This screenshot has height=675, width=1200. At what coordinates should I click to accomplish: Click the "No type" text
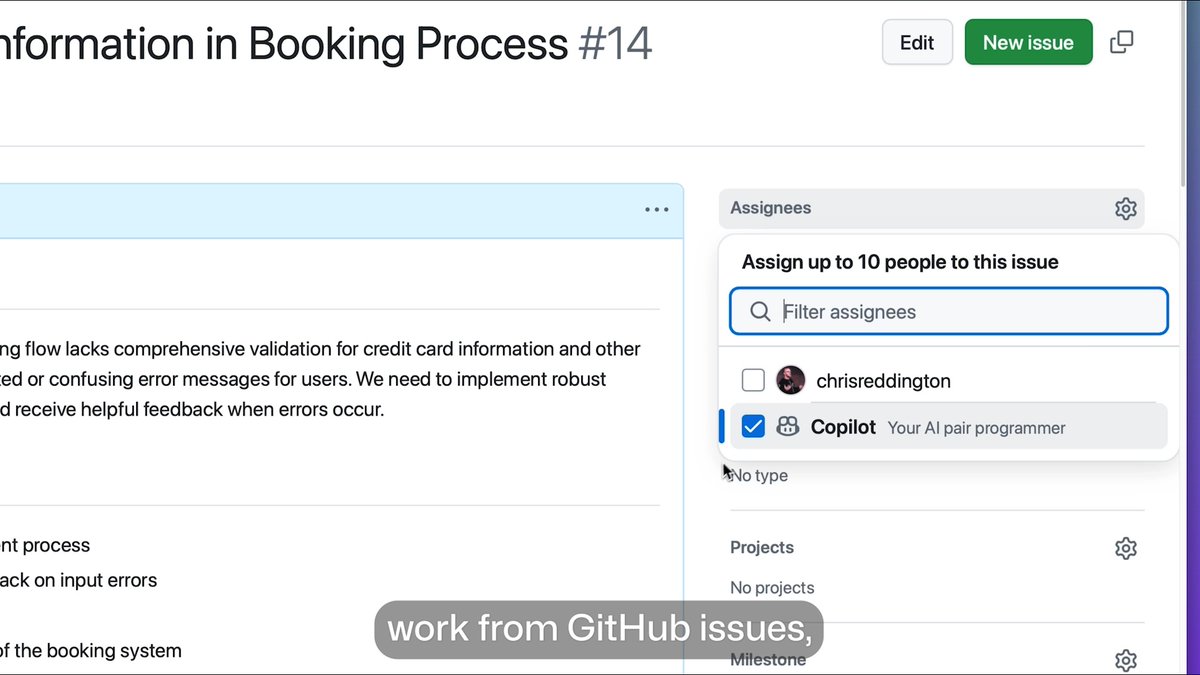(x=759, y=476)
